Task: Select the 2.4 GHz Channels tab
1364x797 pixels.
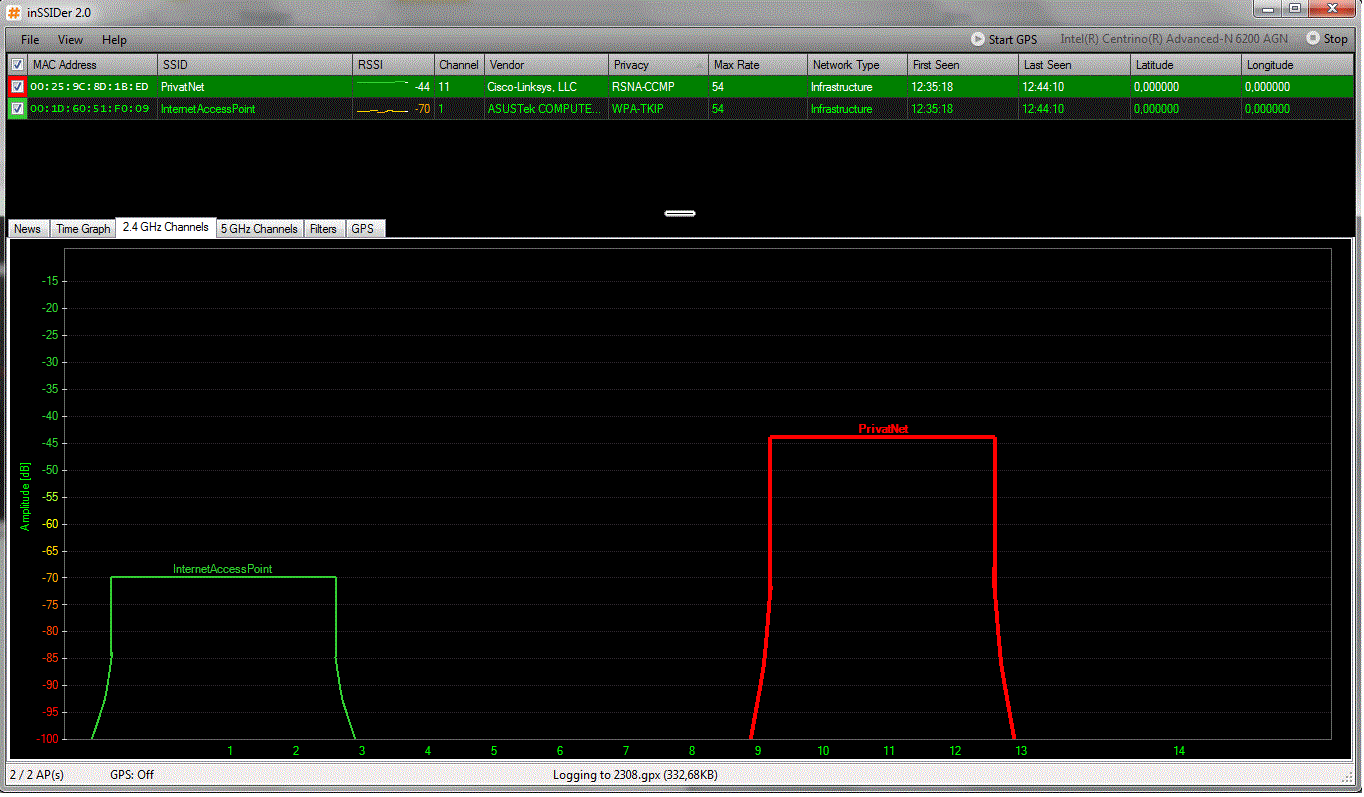Action: point(166,227)
